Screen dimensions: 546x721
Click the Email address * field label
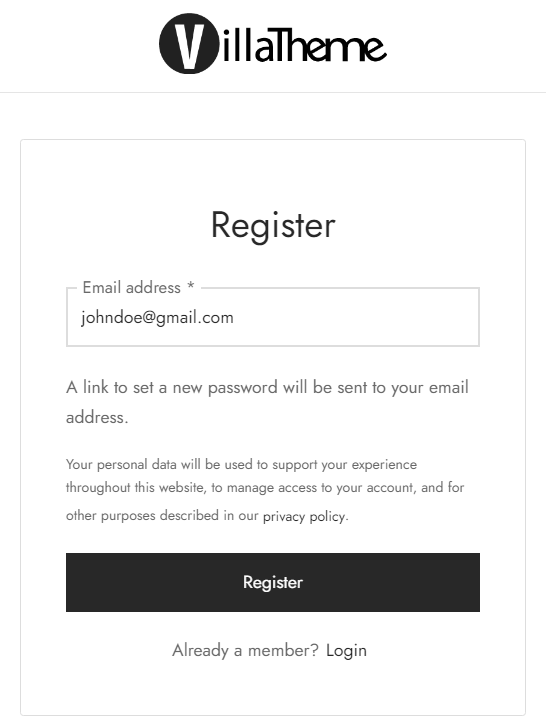pyautogui.click(x=138, y=287)
